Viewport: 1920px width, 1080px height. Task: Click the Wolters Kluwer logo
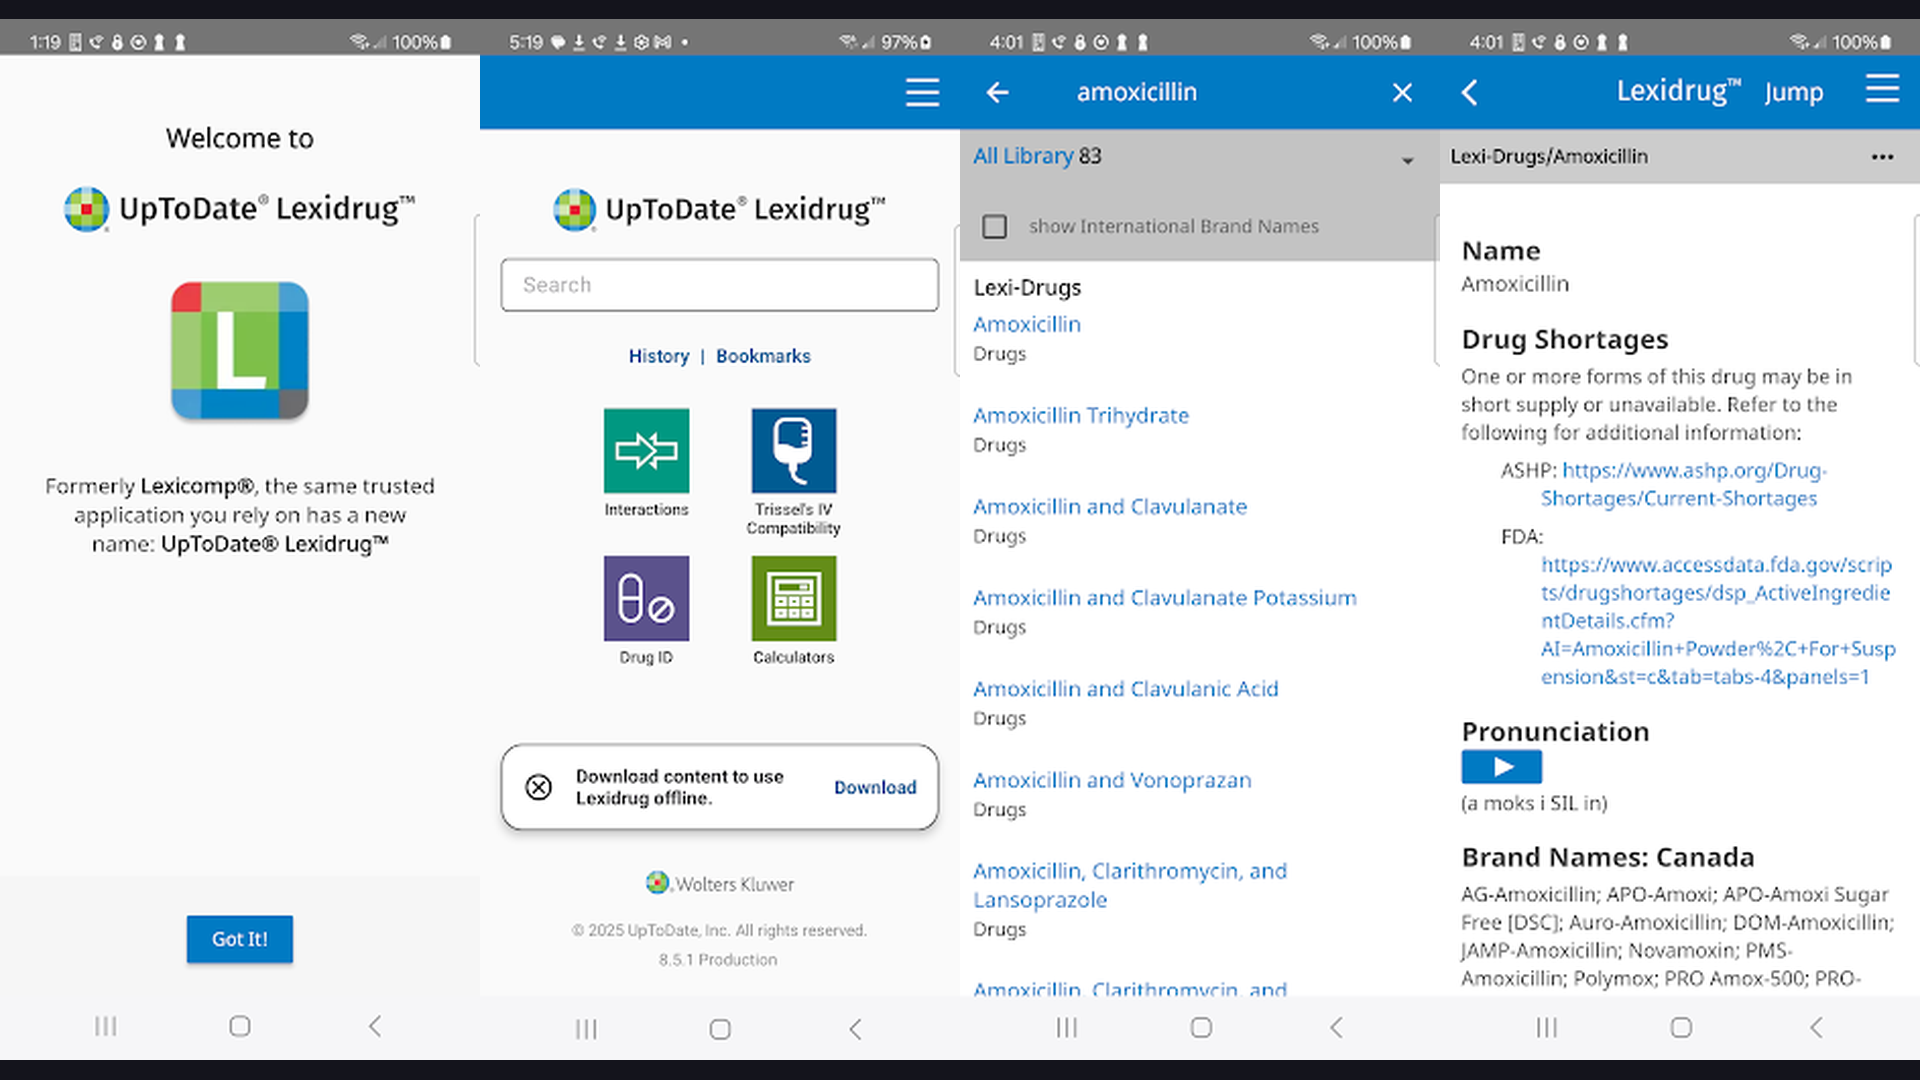click(x=720, y=883)
